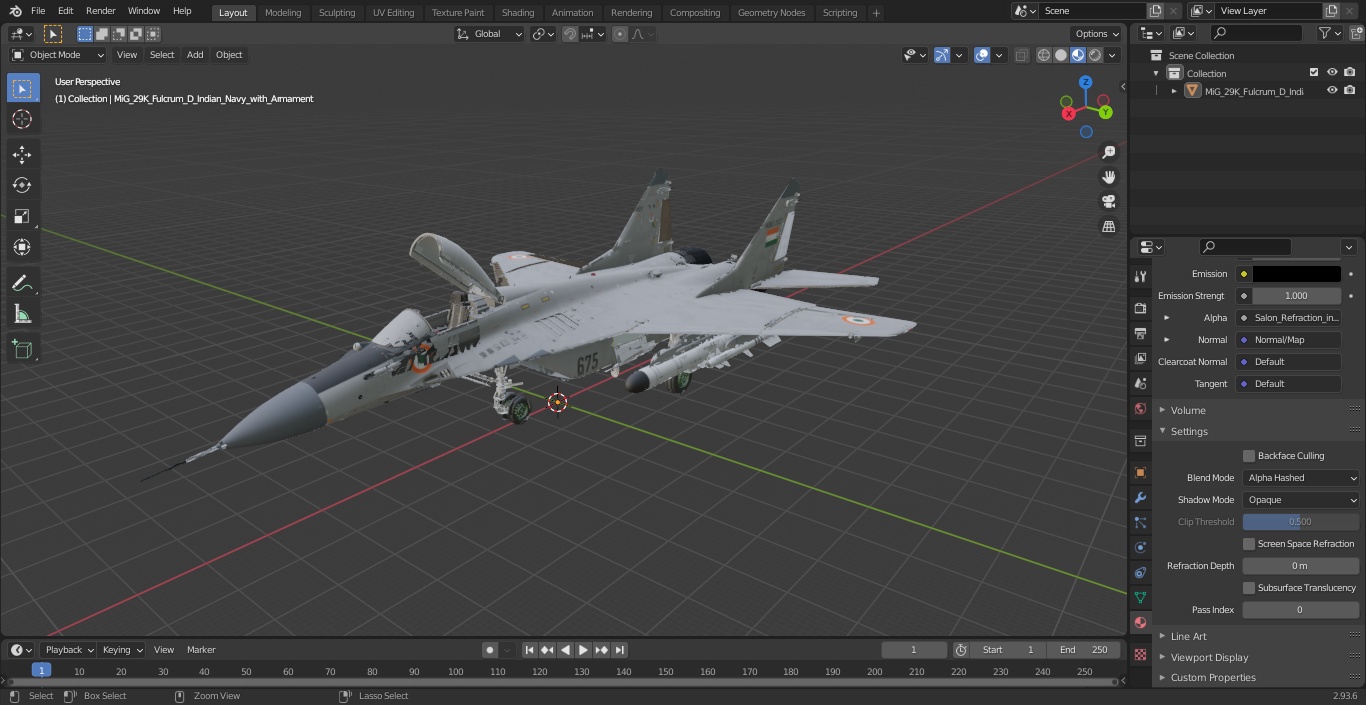This screenshot has width=1366, height=705.
Task: Open the File menu
Action: click(x=38, y=11)
